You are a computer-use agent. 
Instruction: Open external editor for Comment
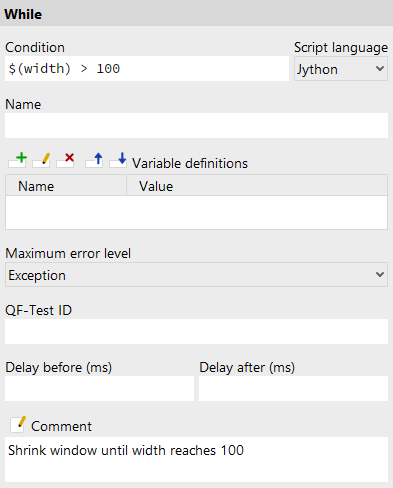point(18,424)
